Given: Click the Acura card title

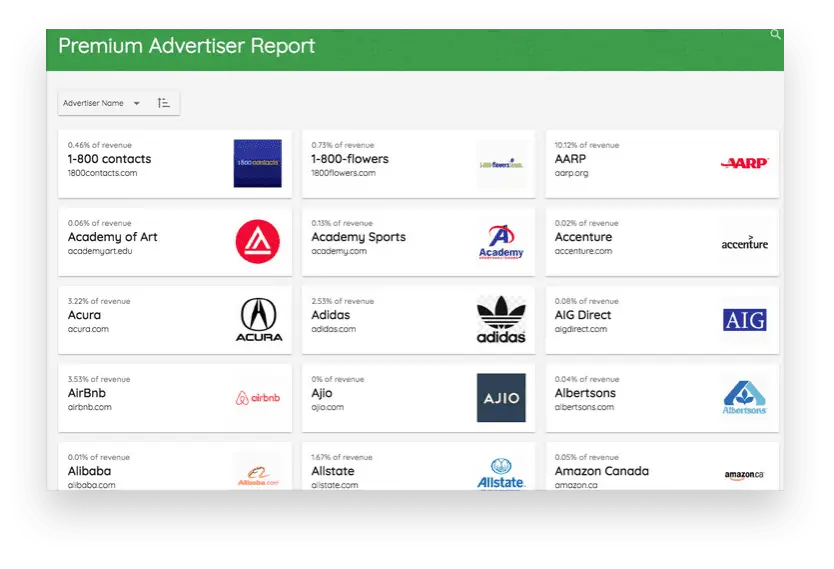Looking at the screenshot, I should [84, 315].
